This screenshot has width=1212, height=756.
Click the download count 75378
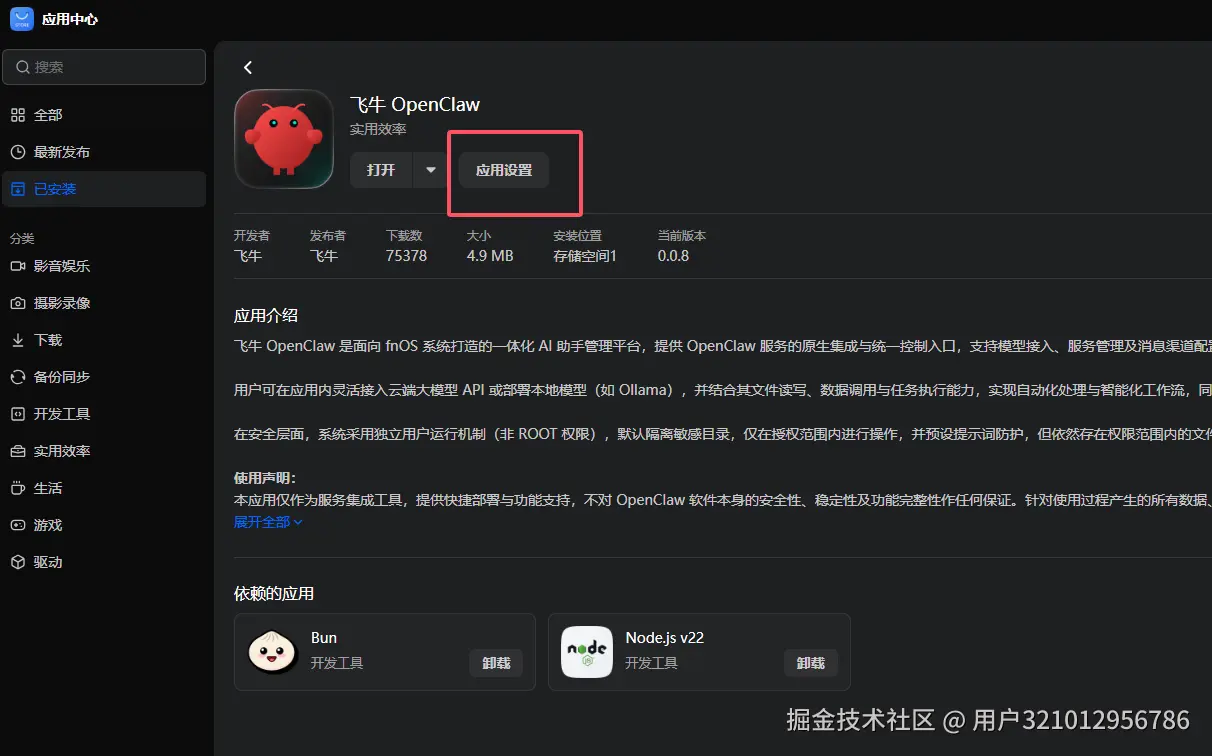click(x=406, y=256)
